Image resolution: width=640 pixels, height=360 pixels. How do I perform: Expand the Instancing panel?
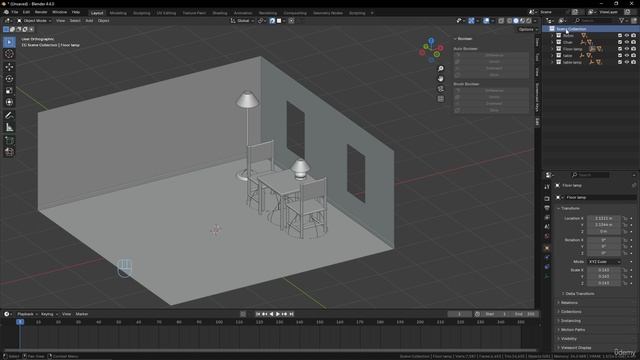tap(571, 321)
